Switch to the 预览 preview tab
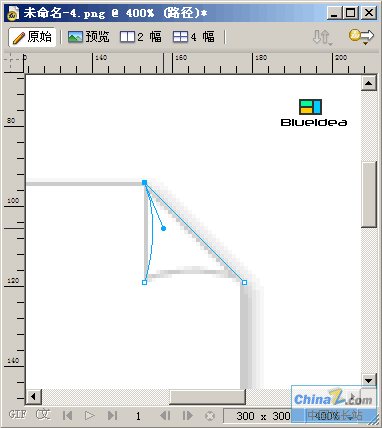The width and height of the screenshot is (382, 428). [x=89, y=37]
